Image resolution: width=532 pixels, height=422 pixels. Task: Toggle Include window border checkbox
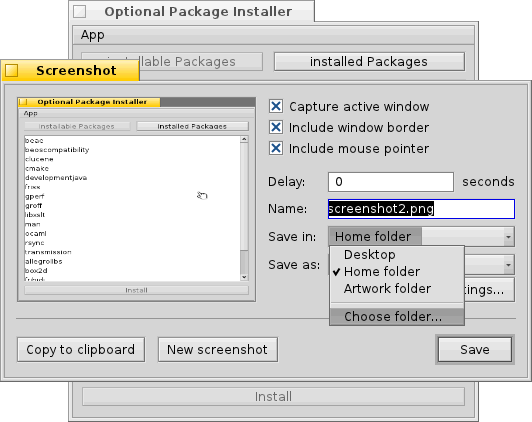point(276,128)
